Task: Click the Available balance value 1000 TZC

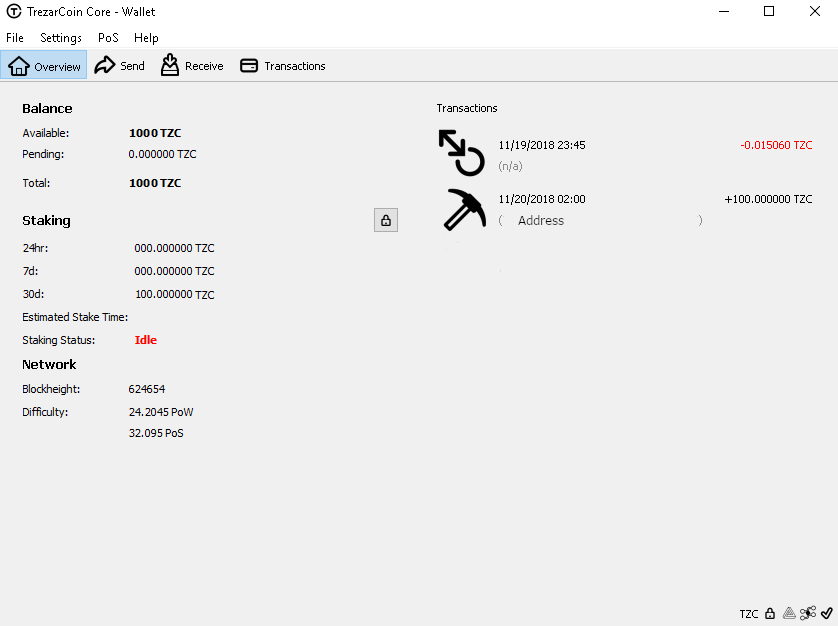Action: [x=155, y=133]
